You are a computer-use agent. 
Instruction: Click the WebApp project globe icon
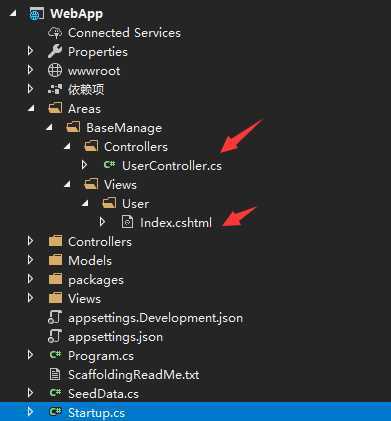36,14
